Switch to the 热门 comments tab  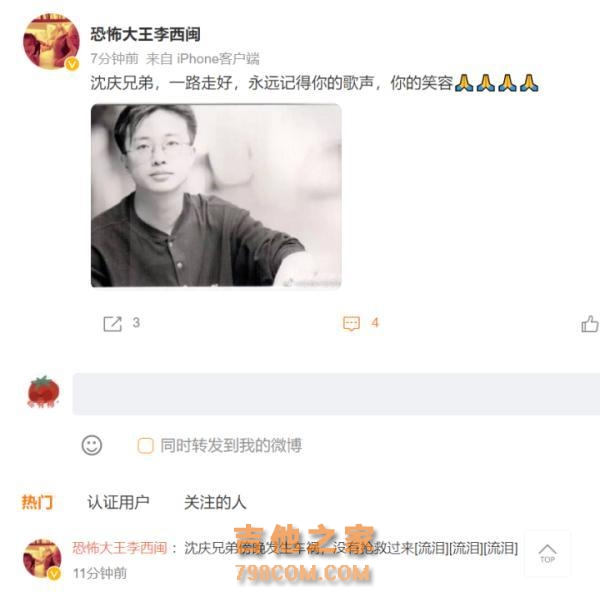[x=38, y=502]
